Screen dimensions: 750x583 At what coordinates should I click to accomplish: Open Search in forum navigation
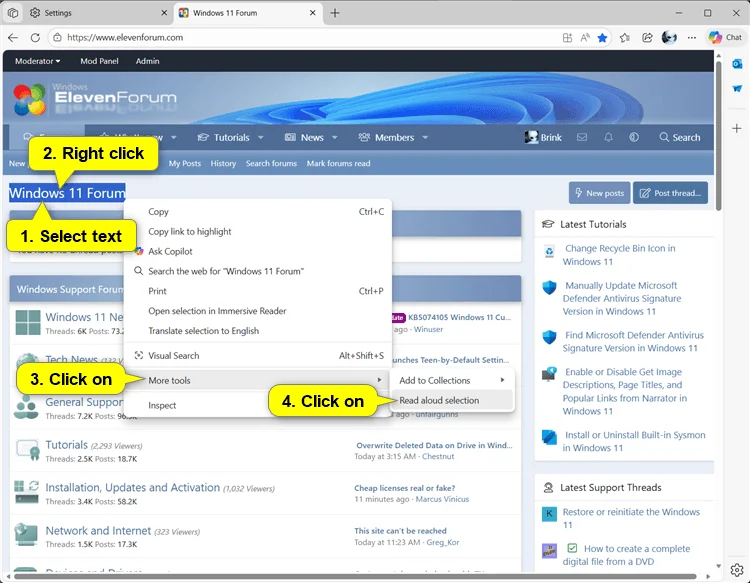click(x=679, y=138)
